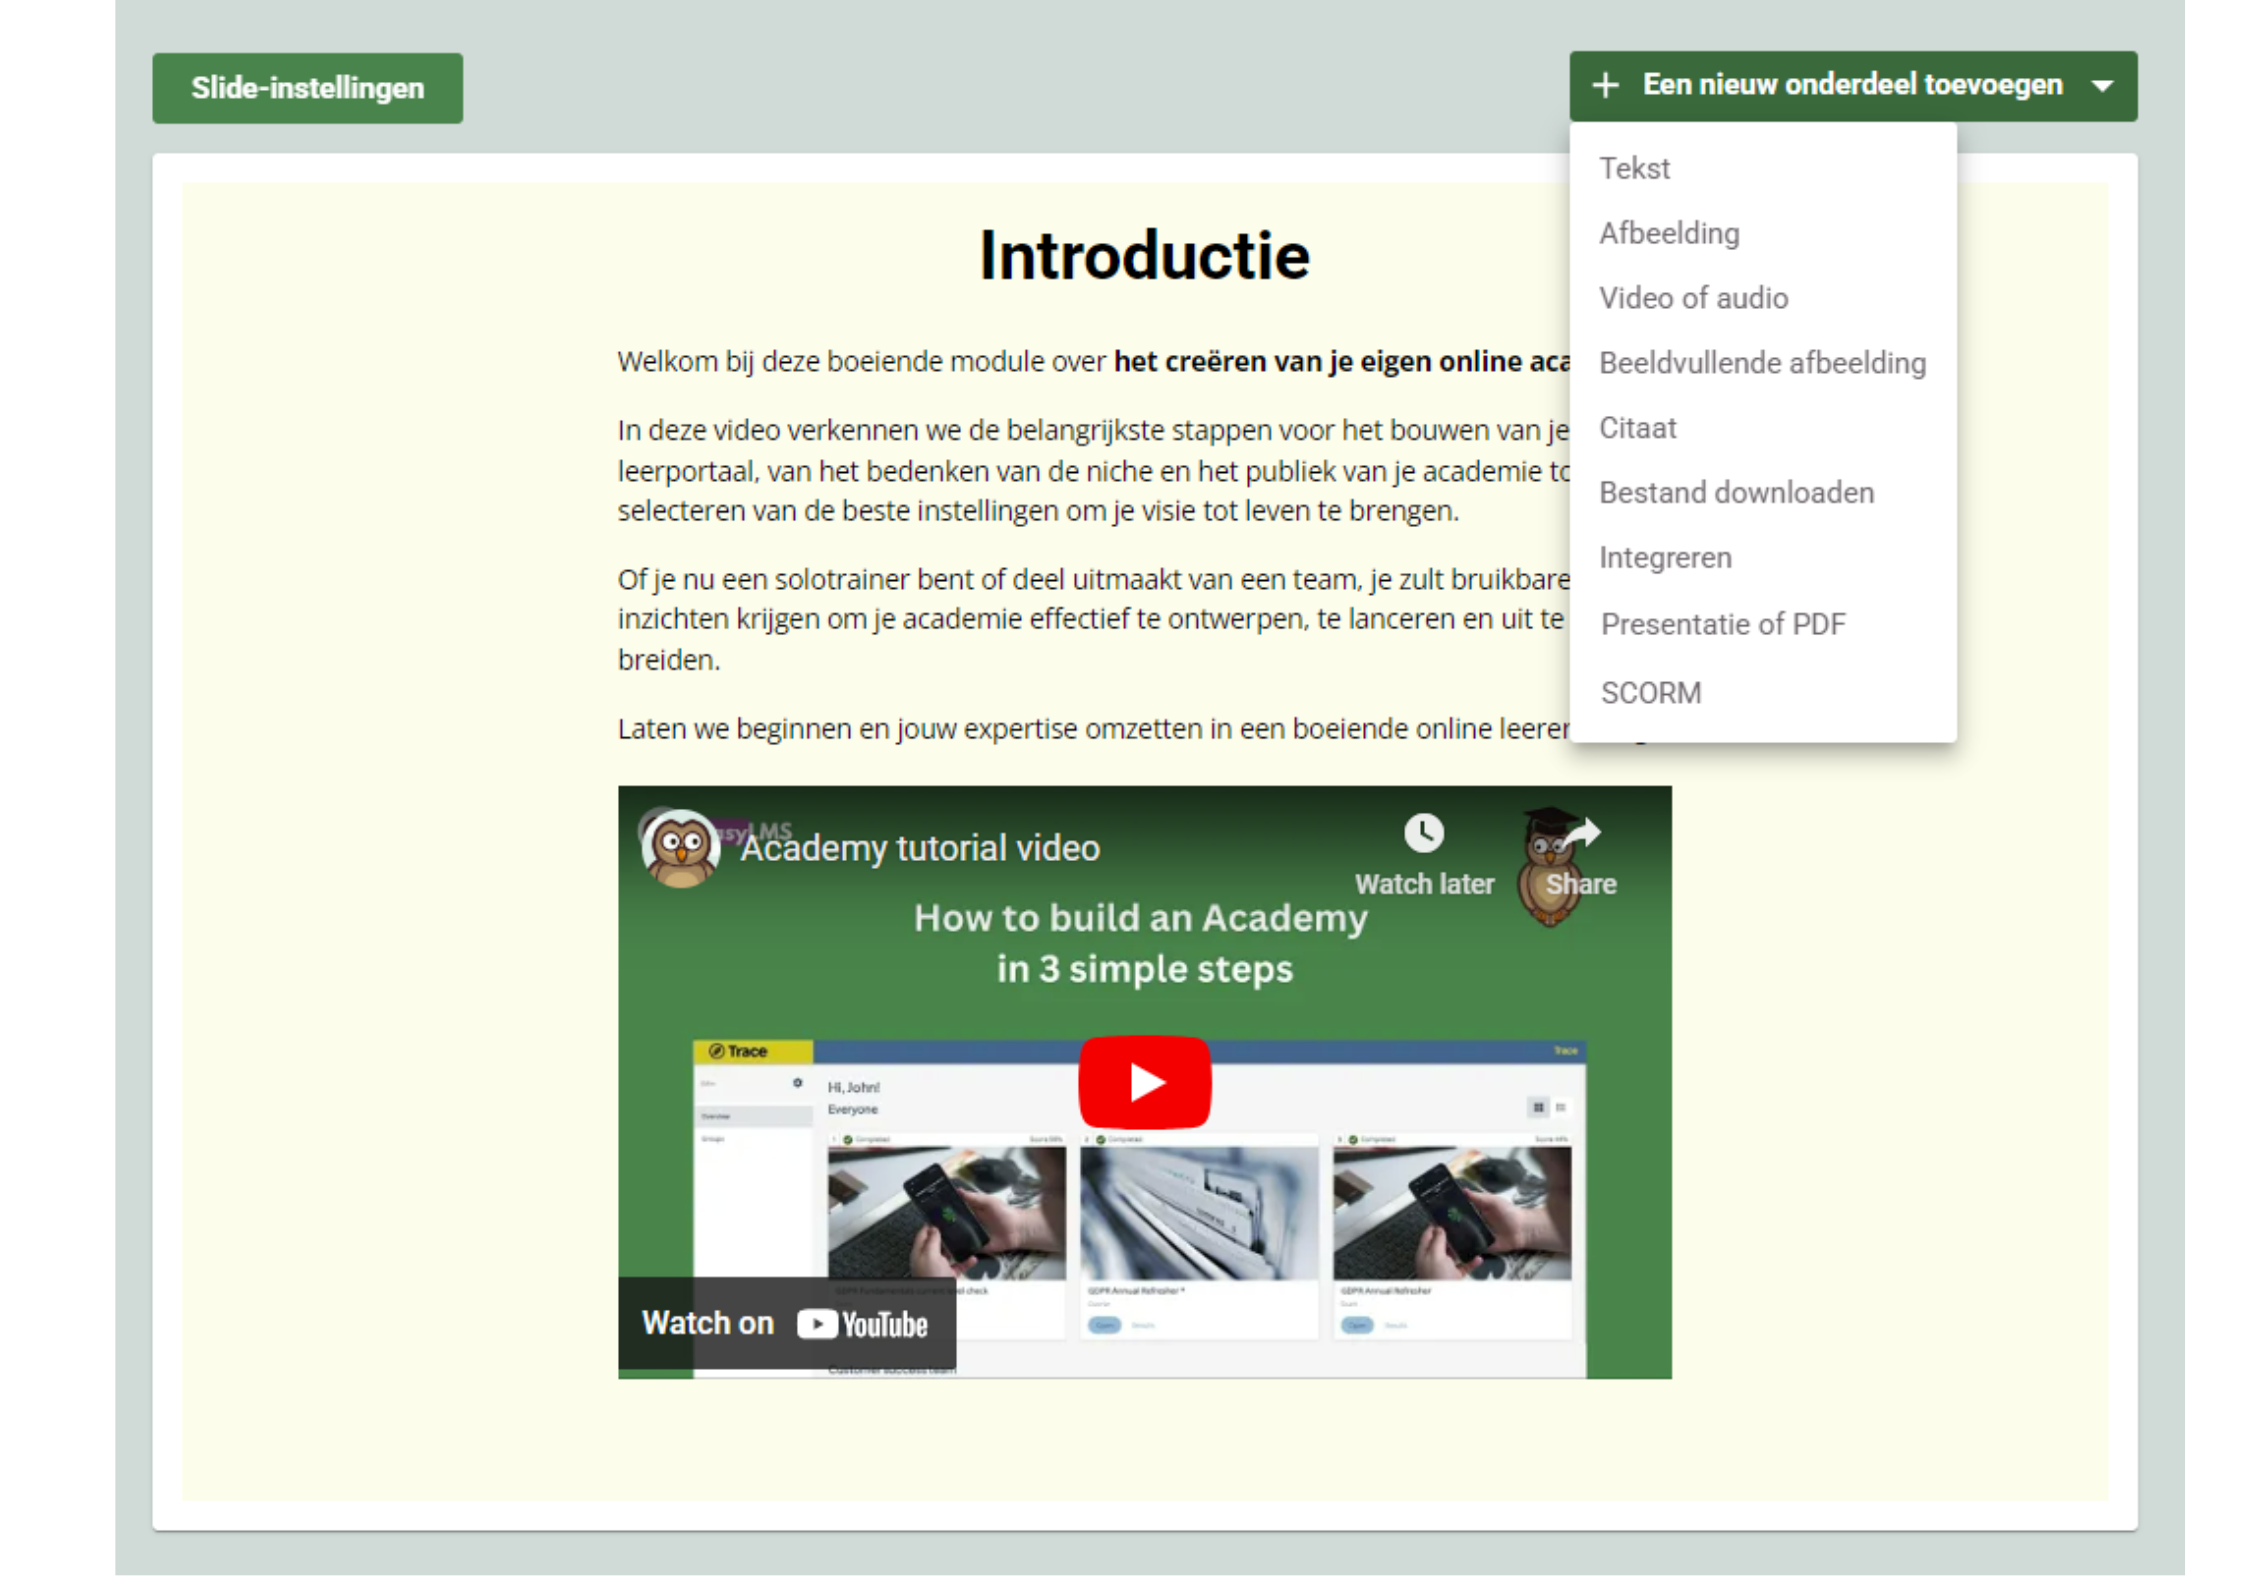This screenshot has width=2245, height=1587.
Task: Play the Academy tutorial YouTube video
Action: (1143, 1080)
